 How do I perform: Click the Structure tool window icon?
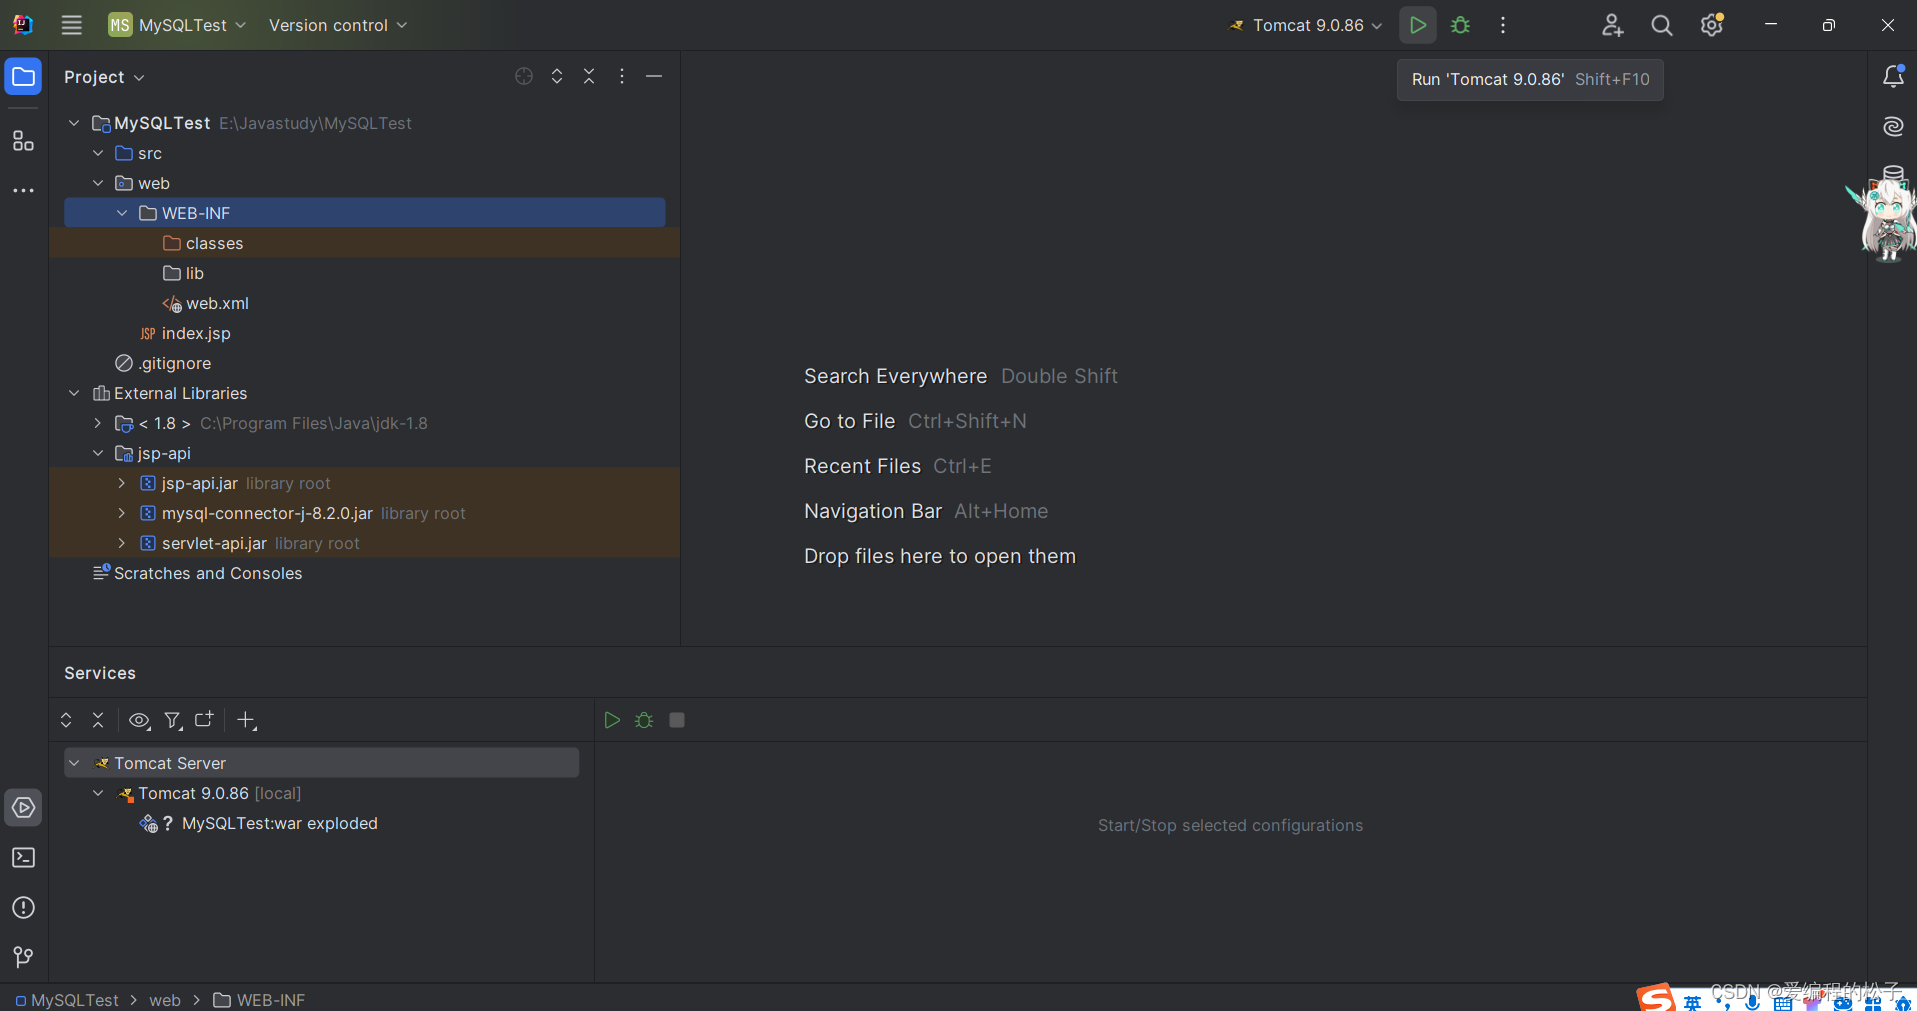pos(23,141)
